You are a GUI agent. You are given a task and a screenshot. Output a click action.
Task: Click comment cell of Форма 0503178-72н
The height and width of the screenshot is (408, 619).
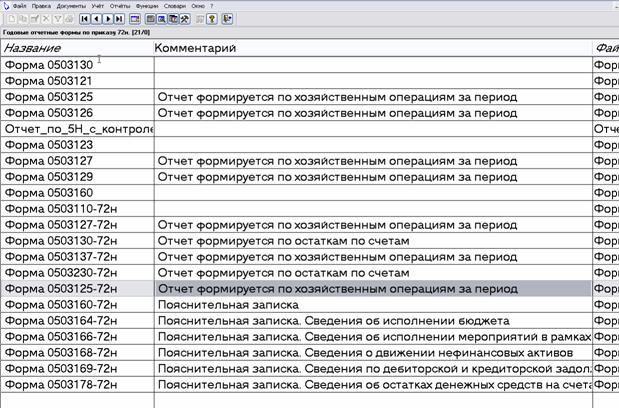coord(372,385)
